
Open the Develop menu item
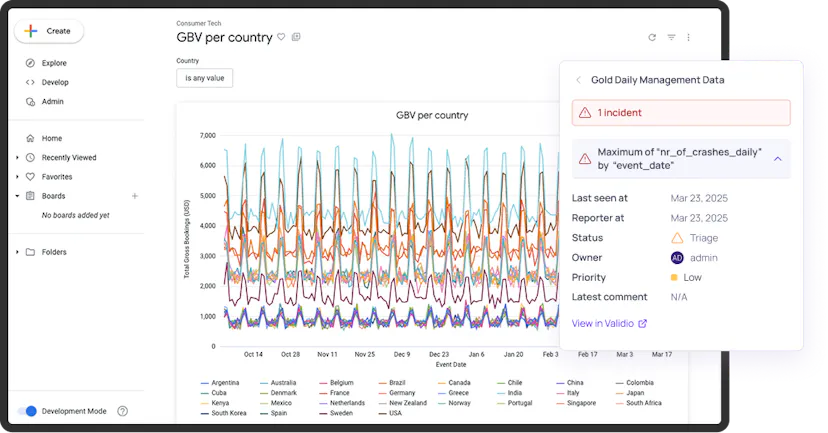tap(55, 82)
